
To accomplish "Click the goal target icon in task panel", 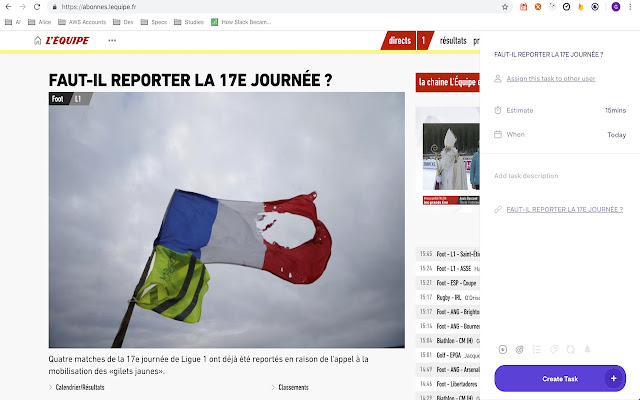I will [x=519, y=349].
